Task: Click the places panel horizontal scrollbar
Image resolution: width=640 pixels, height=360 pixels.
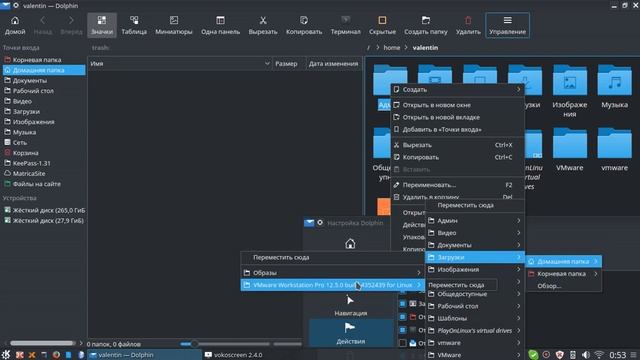Action: click(x=42, y=343)
